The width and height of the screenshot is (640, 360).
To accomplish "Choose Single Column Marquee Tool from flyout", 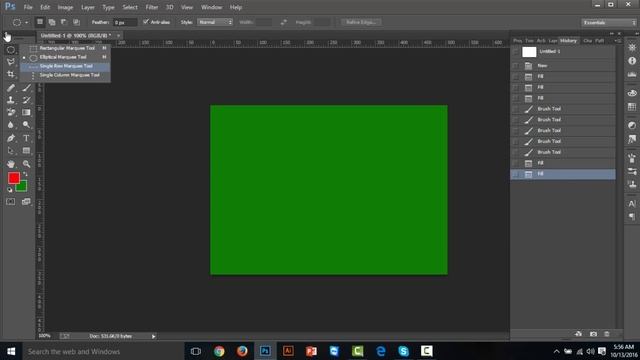I will pos(65,75).
